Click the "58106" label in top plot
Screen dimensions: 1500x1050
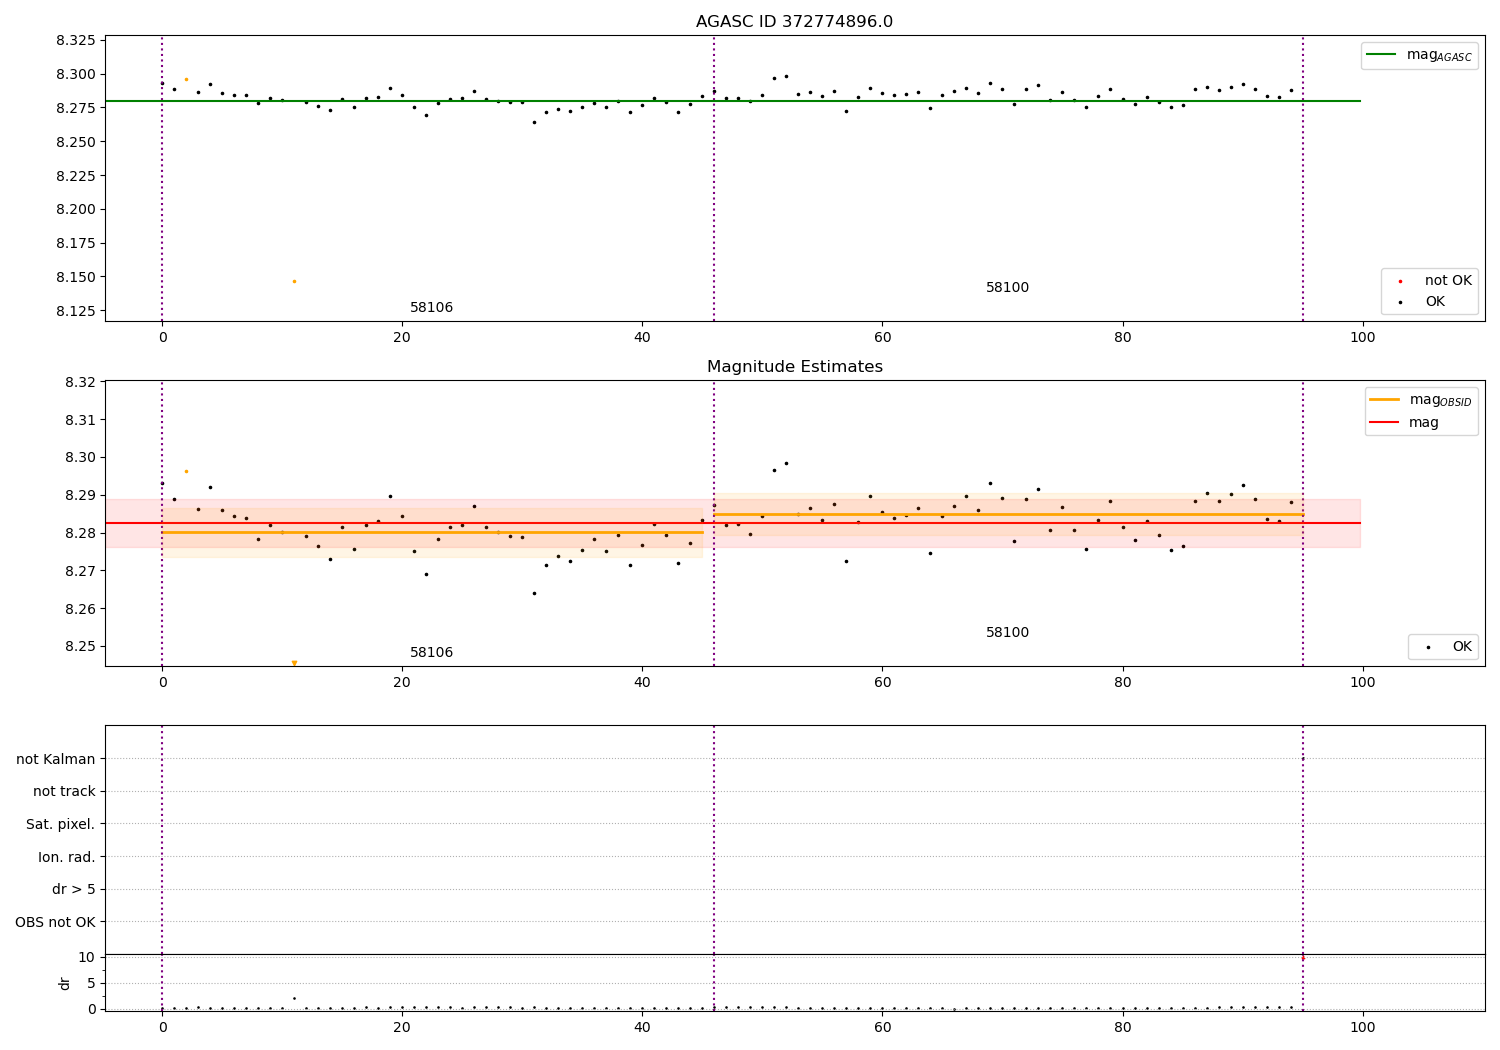(x=431, y=308)
